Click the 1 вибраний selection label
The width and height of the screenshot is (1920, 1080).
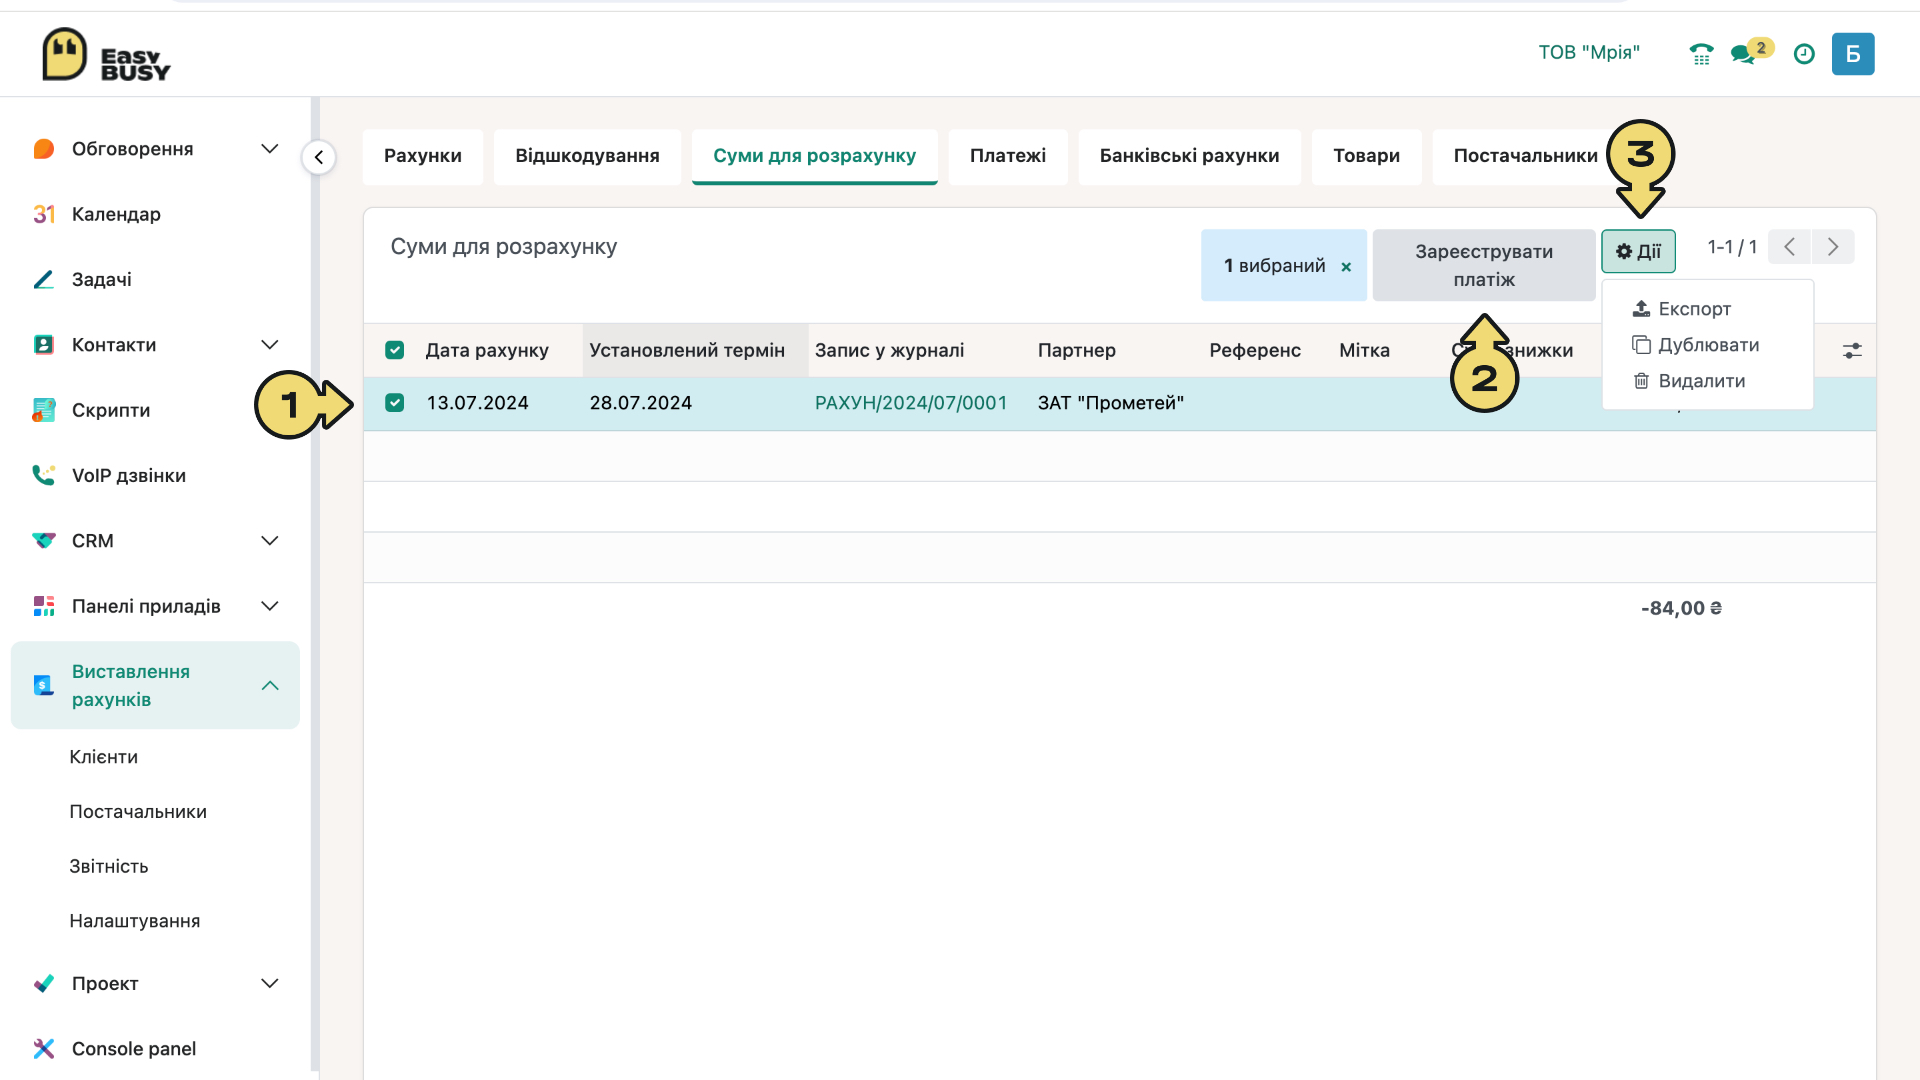1275,265
